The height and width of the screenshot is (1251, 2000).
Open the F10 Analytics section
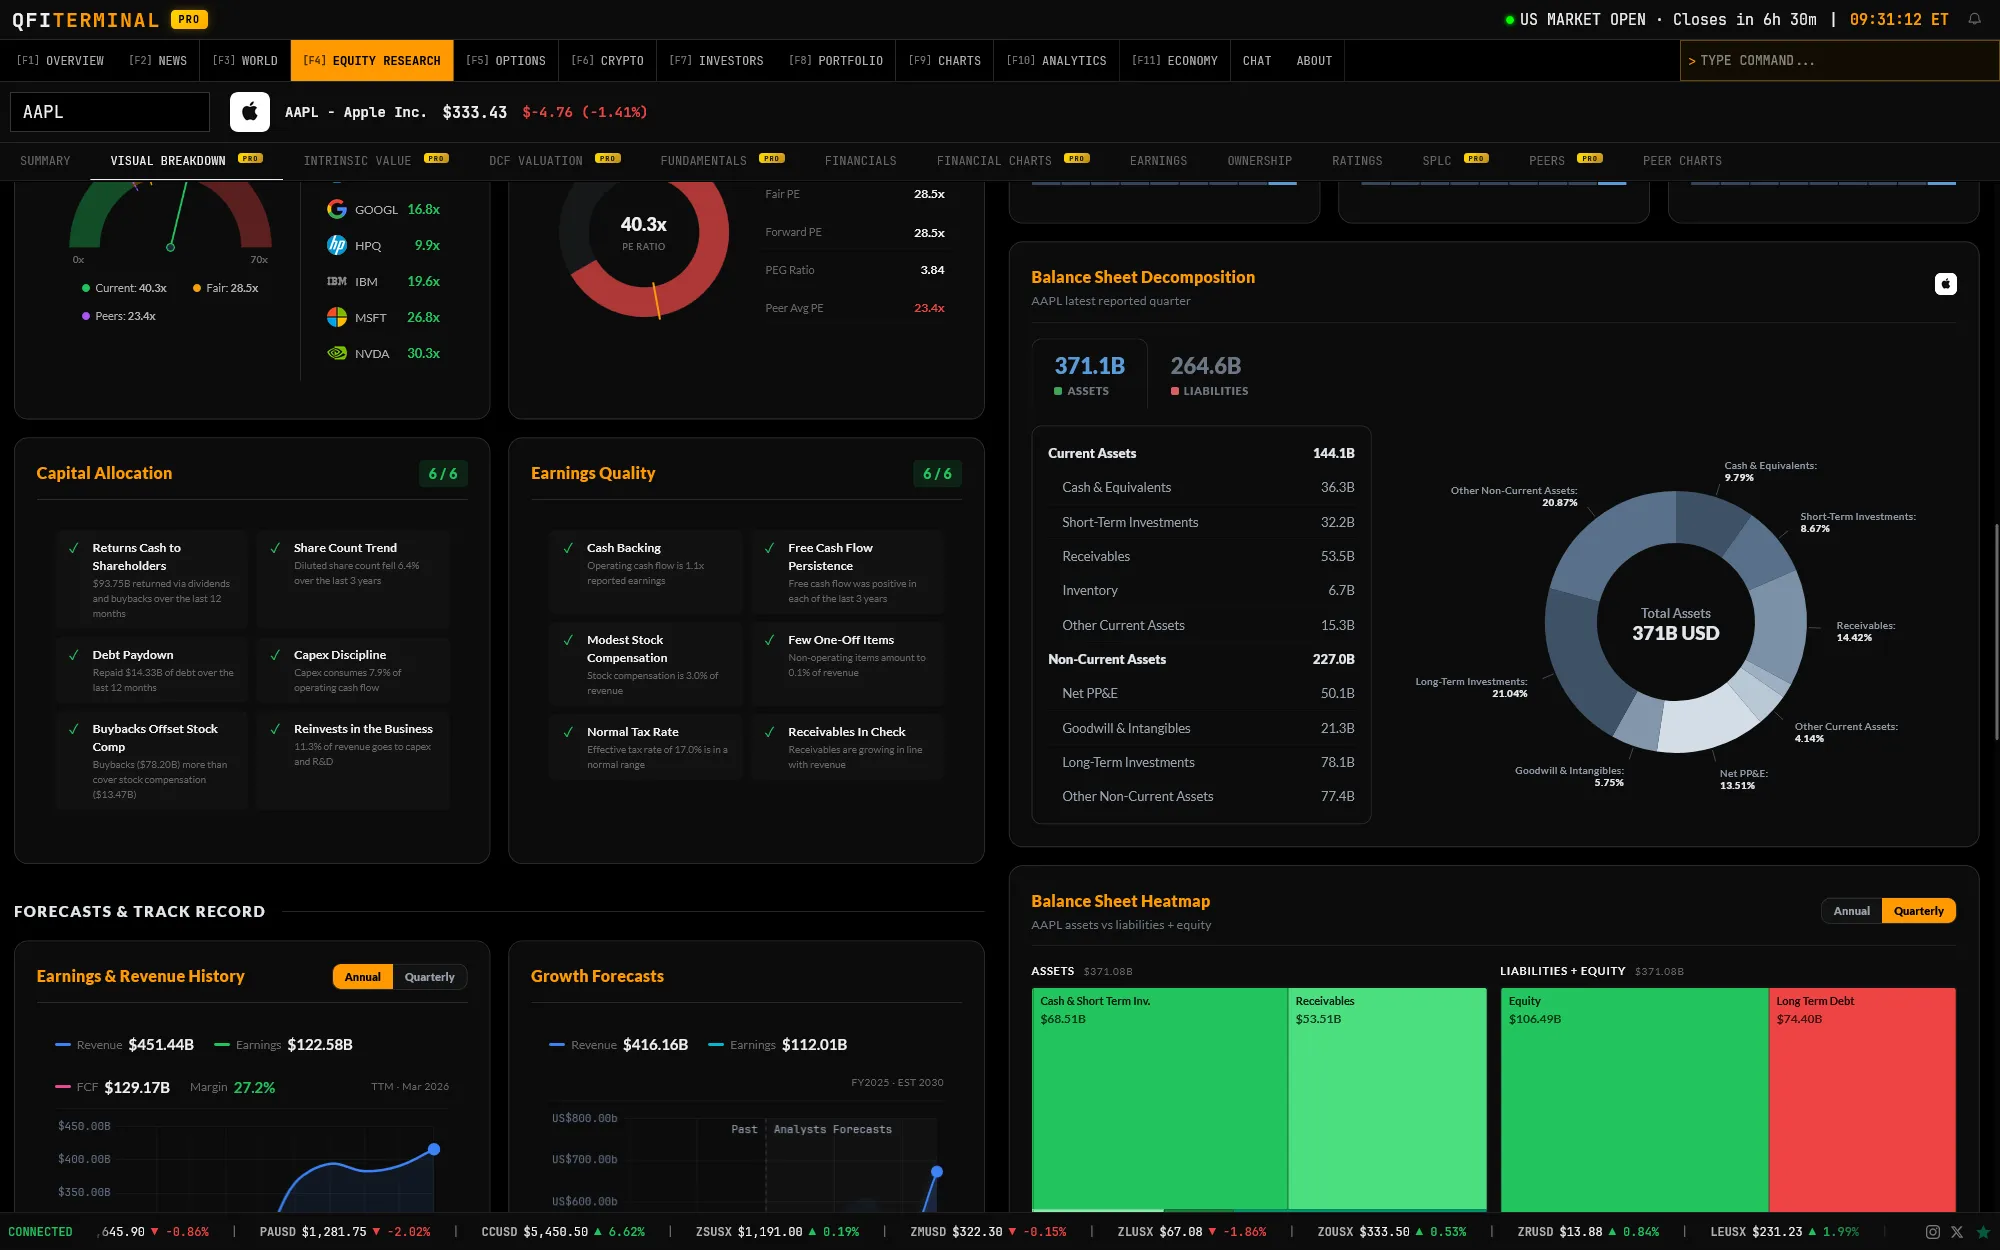(1057, 61)
